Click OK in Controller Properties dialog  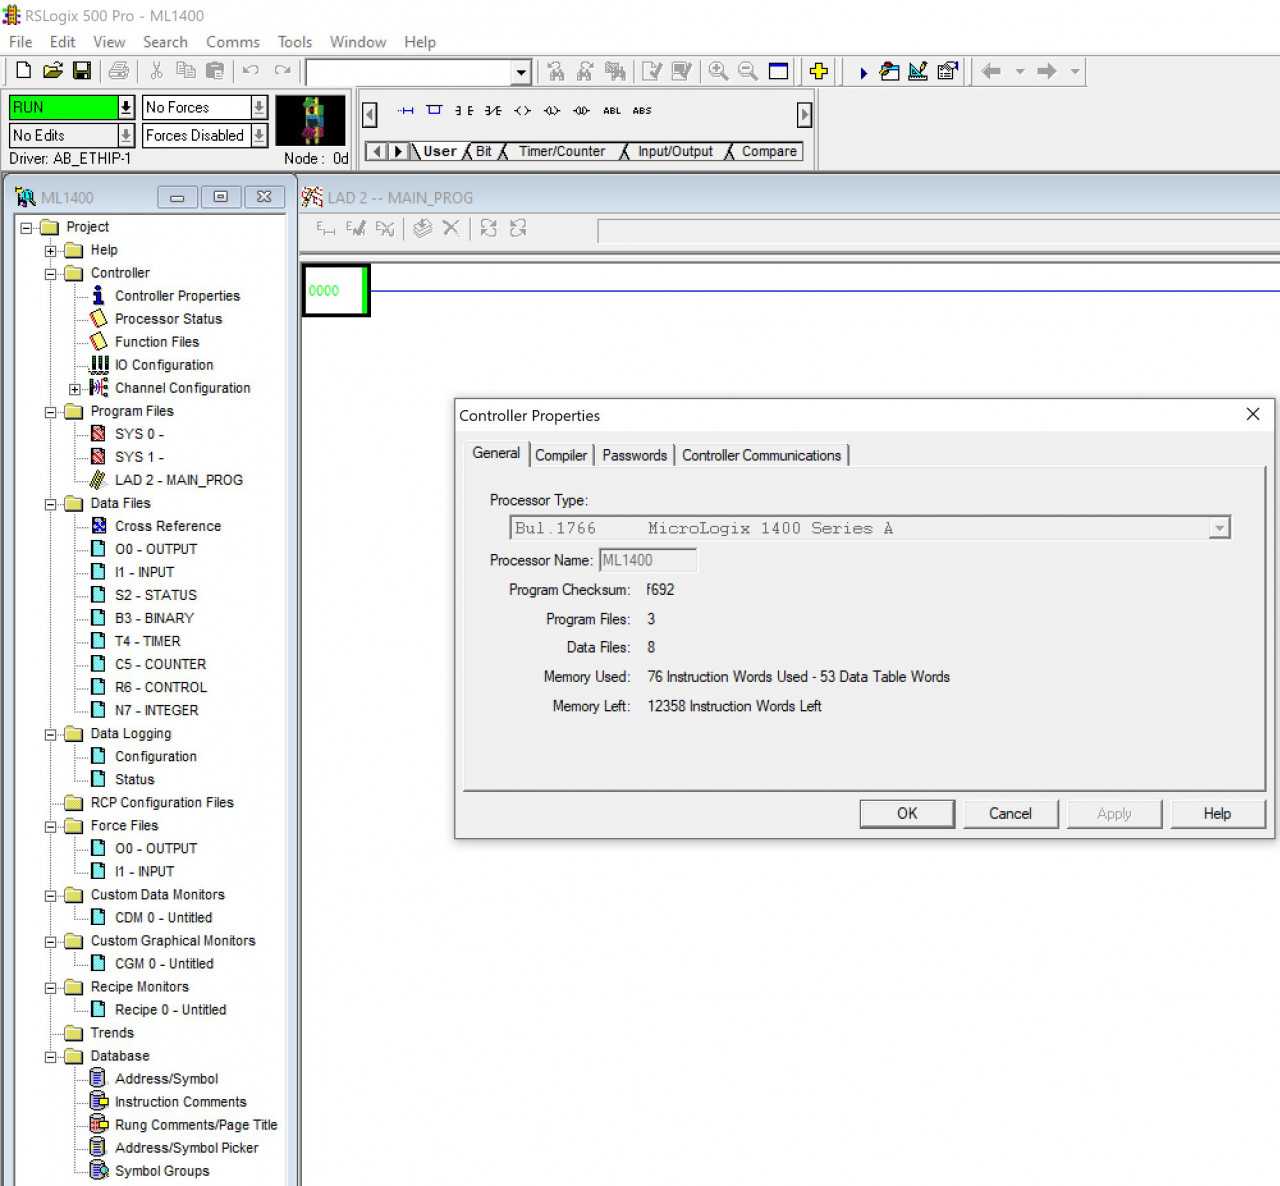click(x=907, y=814)
